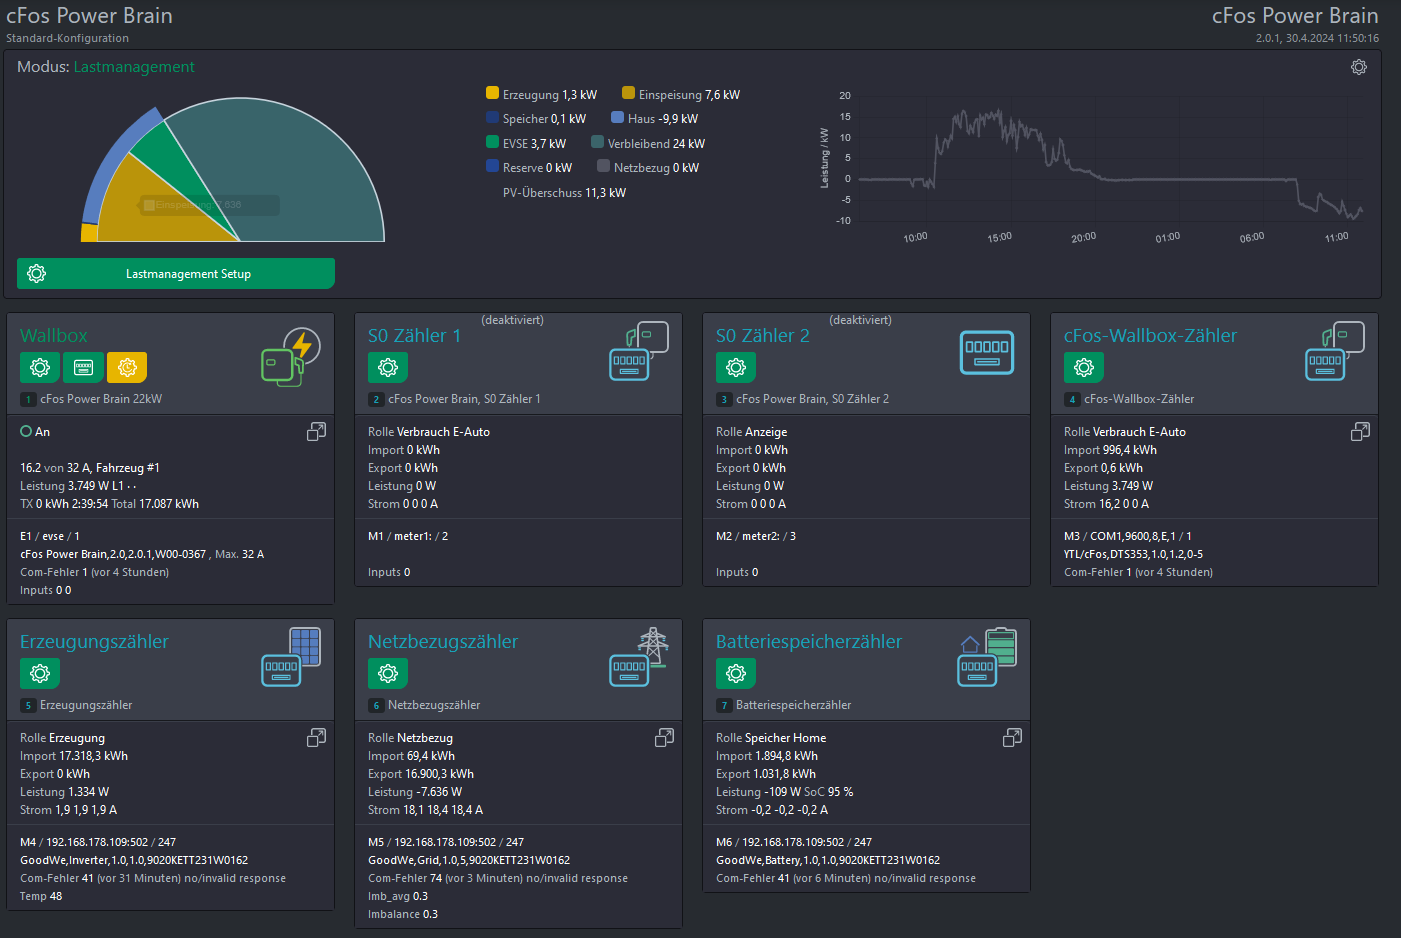Click the EVSE green legend swatch
Screen dimensions: 1401x938
[492, 142]
